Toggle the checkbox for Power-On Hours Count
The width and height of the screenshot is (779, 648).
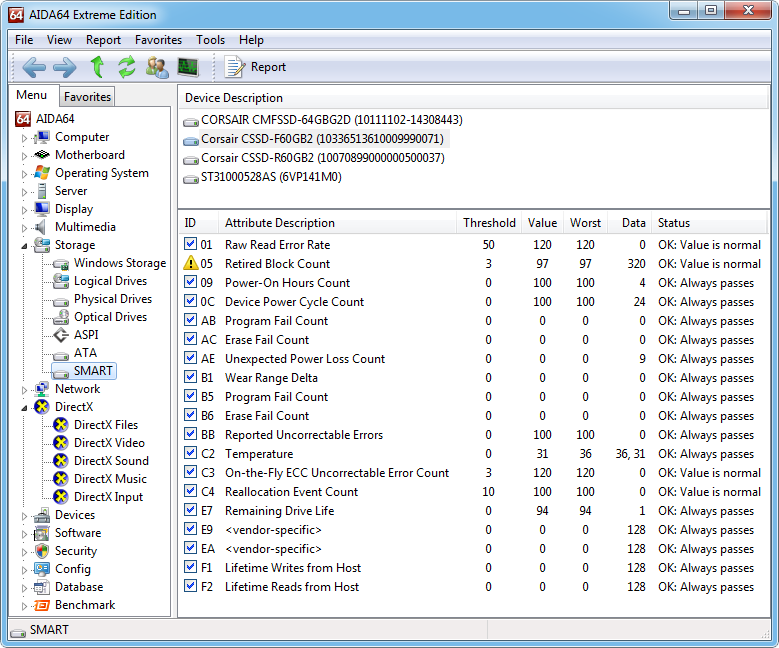(x=190, y=282)
